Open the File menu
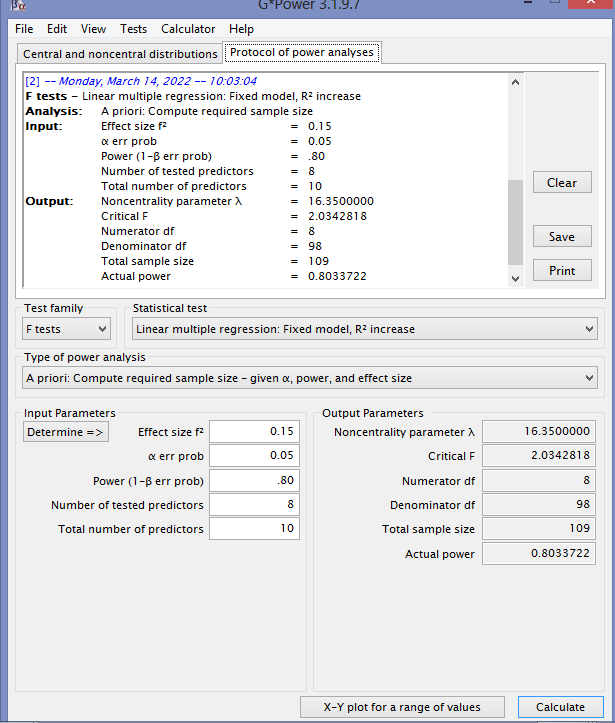Screen dimensions: 615x723 (24, 29)
